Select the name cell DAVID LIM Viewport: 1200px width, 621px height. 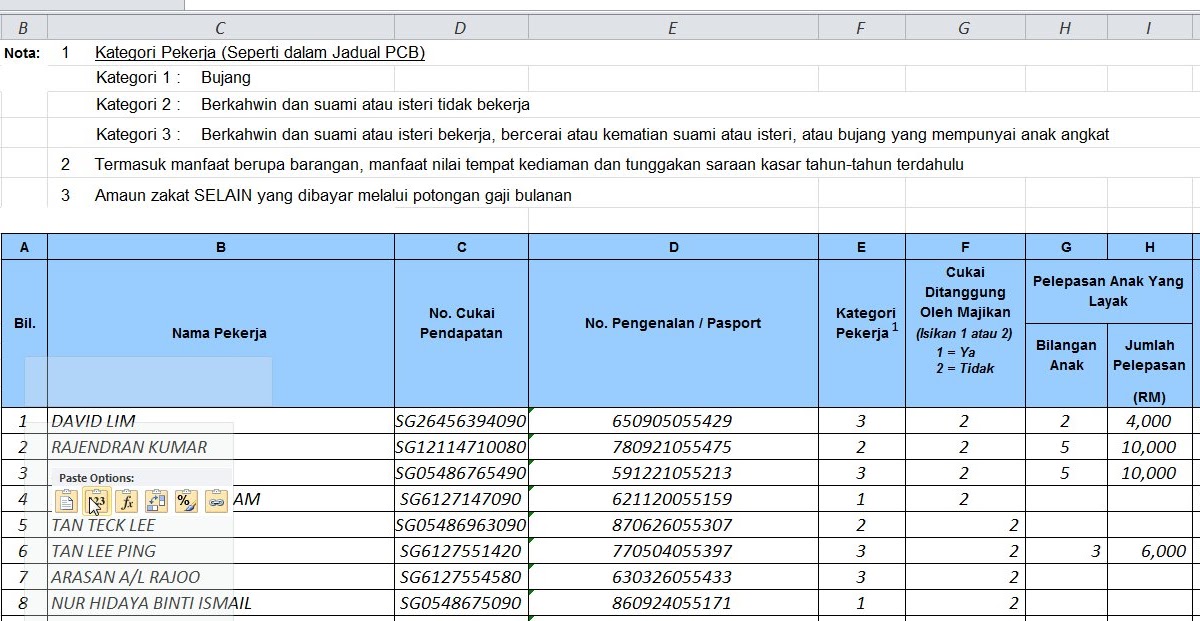pos(221,421)
